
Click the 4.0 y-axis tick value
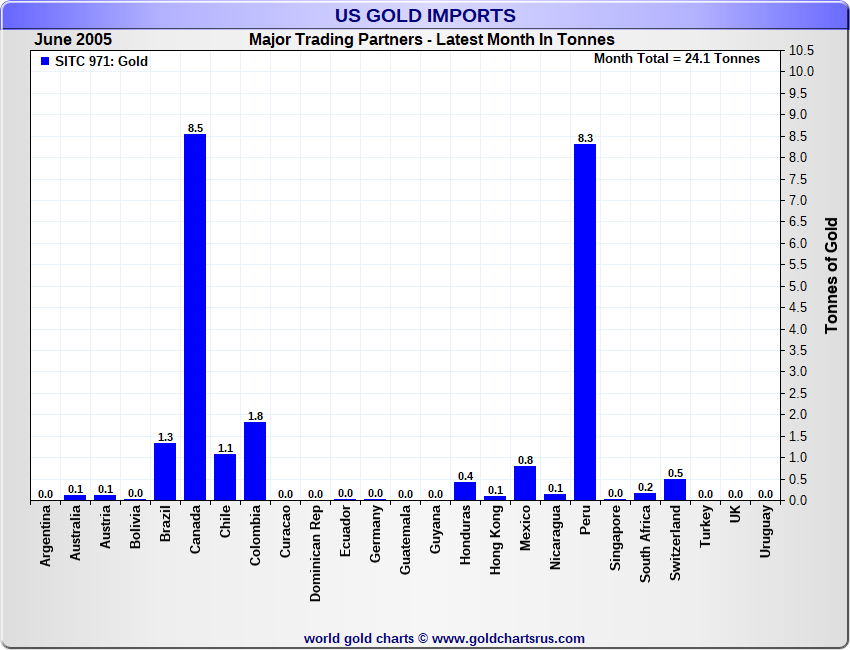pyautogui.click(x=798, y=329)
